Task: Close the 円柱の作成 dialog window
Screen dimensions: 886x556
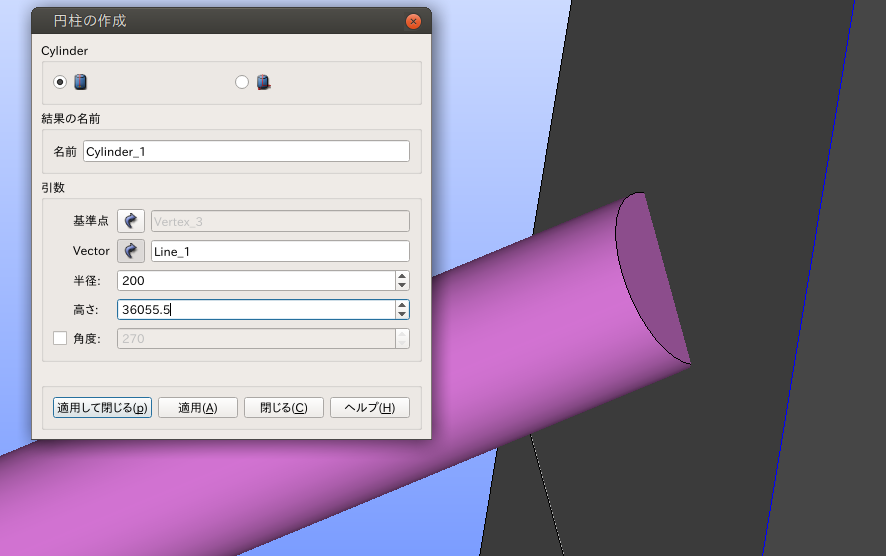Action: [414, 21]
